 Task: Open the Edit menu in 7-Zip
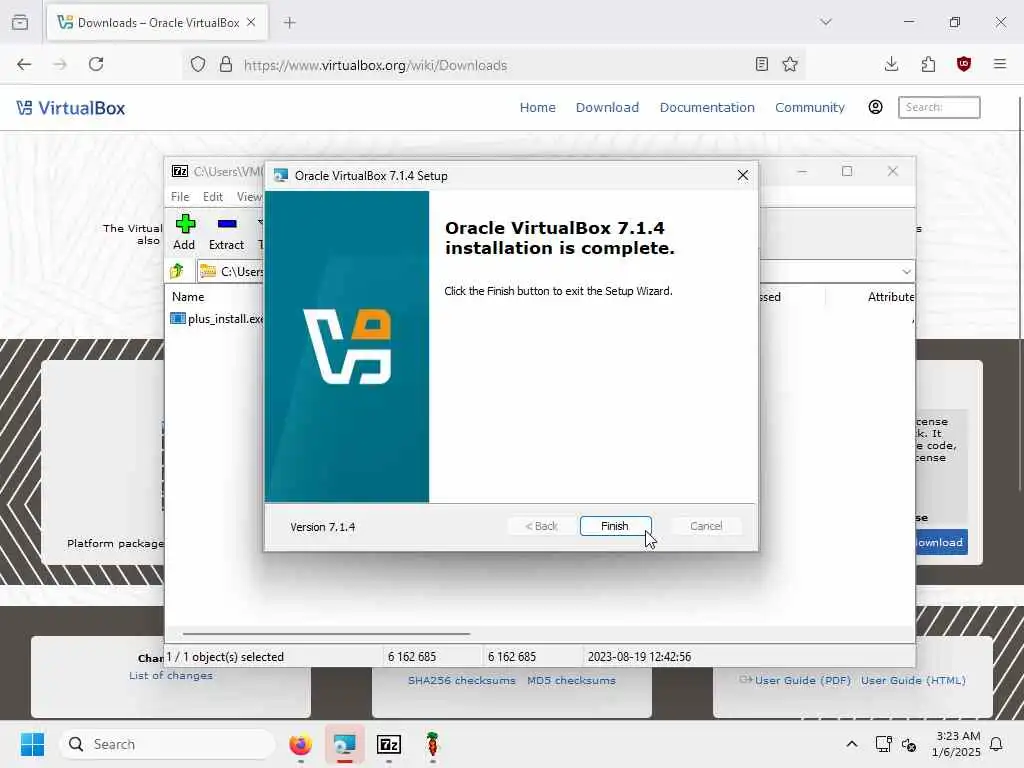click(x=212, y=197)
